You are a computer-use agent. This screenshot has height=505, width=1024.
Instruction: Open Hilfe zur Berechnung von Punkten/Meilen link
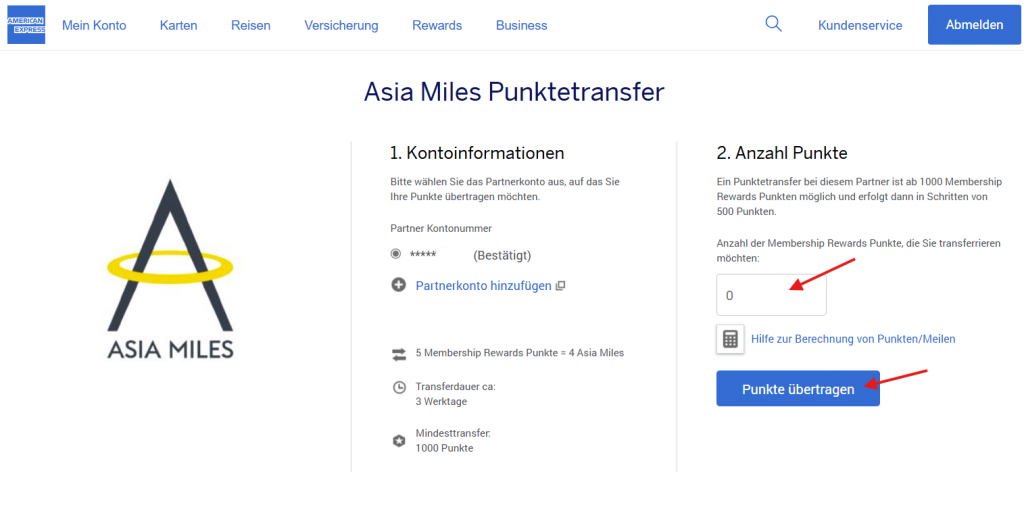coord(852,339)
